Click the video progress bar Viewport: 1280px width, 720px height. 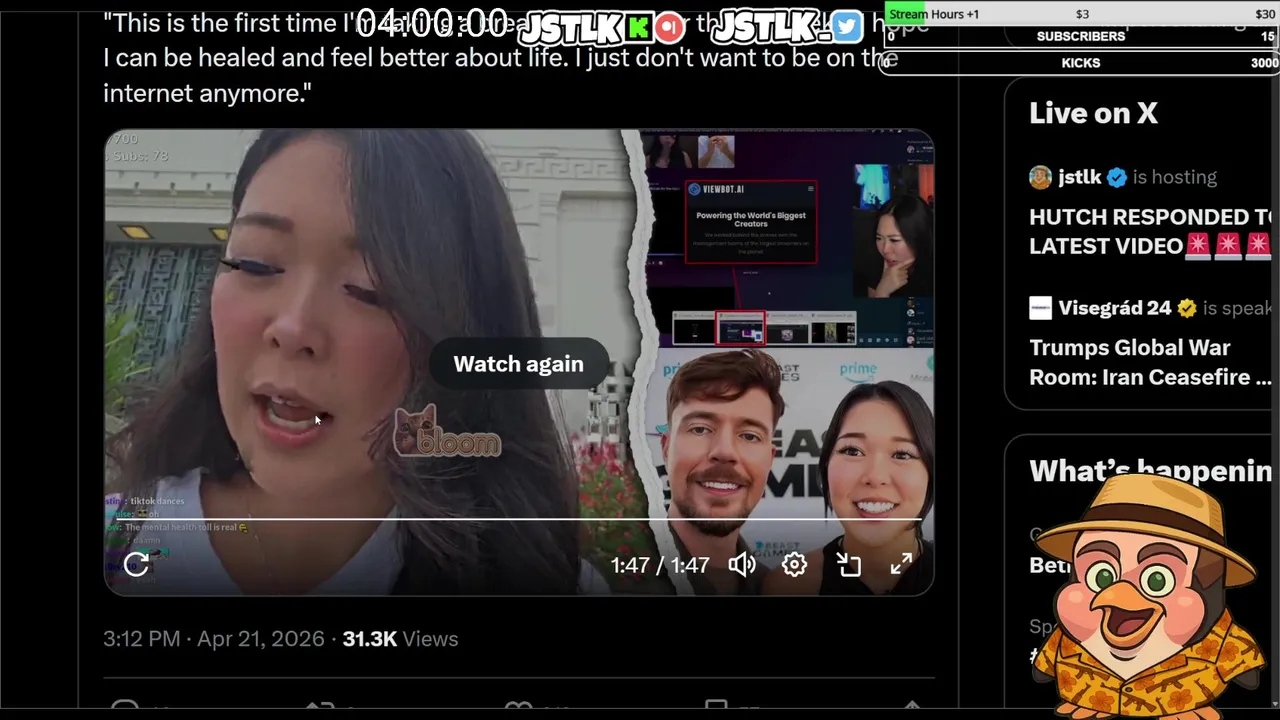point(518,519)
